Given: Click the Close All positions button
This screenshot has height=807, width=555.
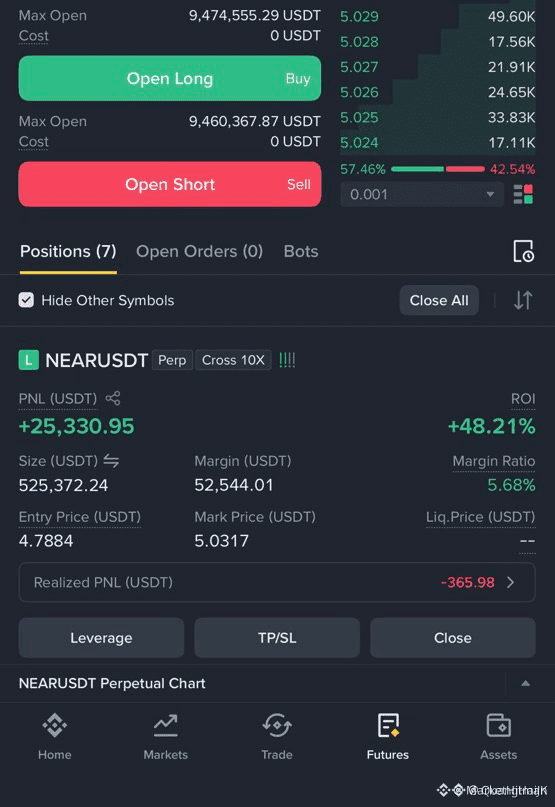Looking at the screenshot, I should [x=439, y=300].
